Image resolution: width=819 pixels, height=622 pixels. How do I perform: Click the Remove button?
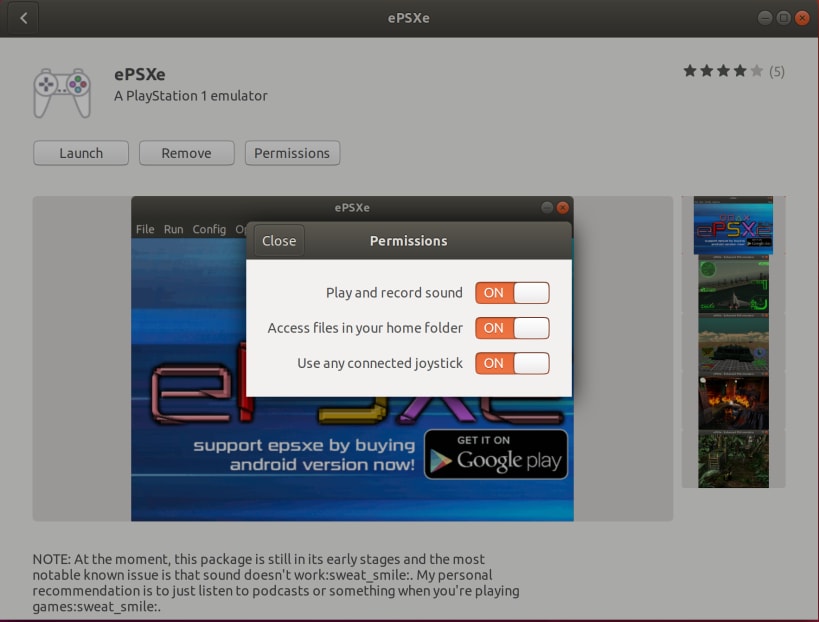point(186,153)
